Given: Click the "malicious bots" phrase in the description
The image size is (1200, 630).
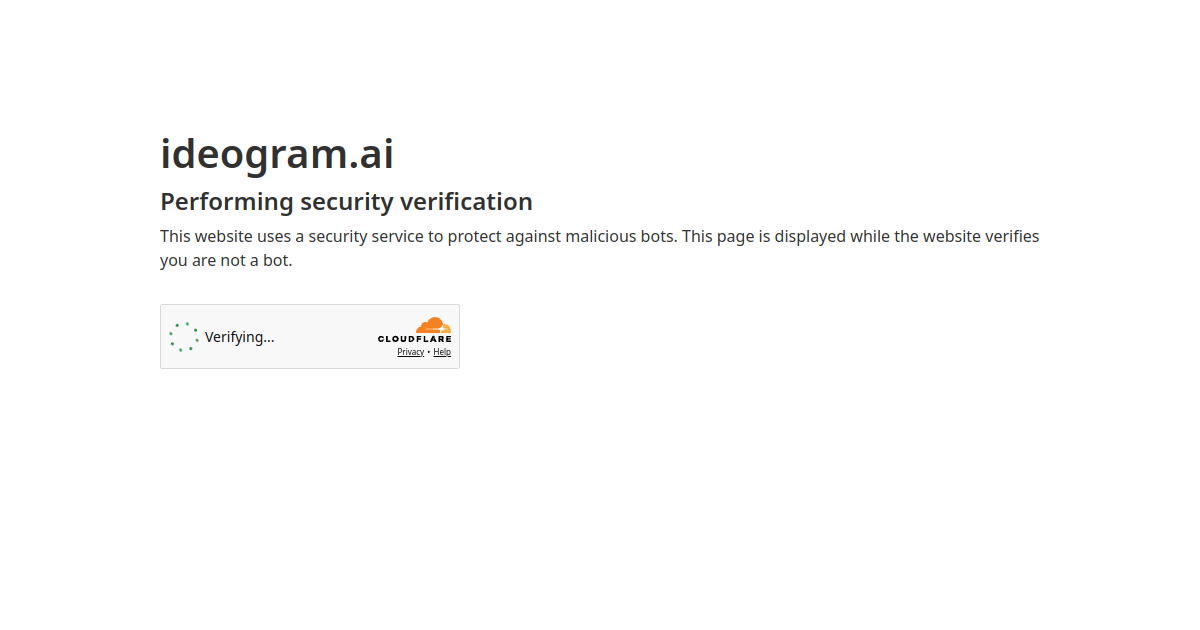Looking at the screenshot, I should click(620, 237).
